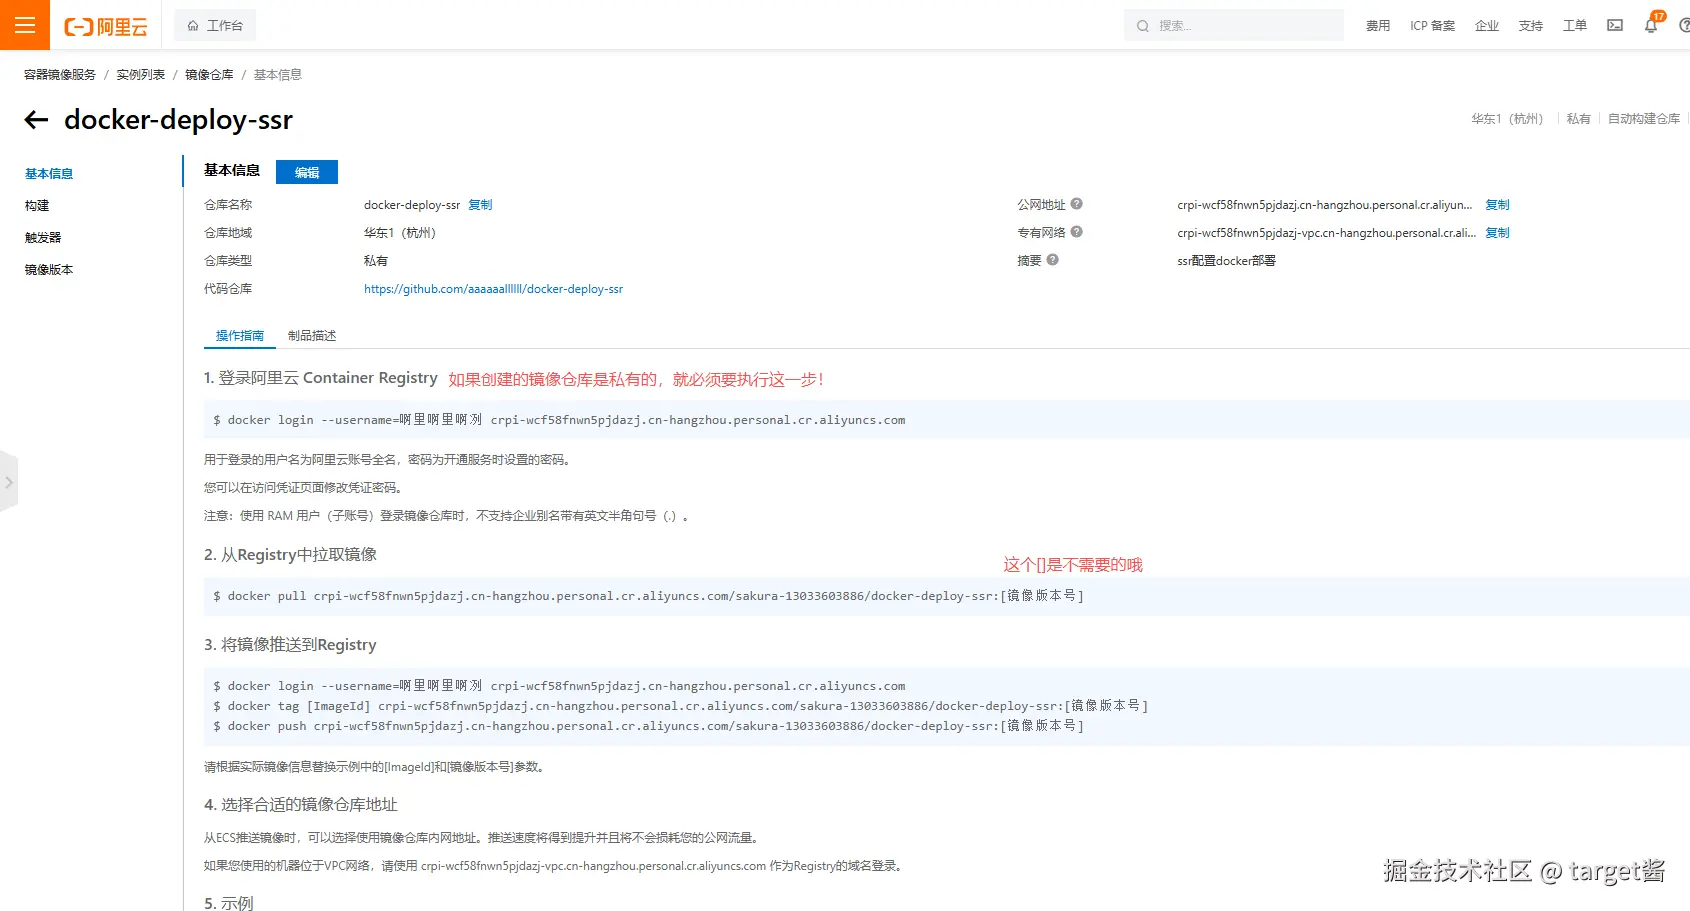This screenshot has height=911, width=1690.
Task: Click the 华东1（杭州） region tag in header
Action: click(x=1507, y=119)
